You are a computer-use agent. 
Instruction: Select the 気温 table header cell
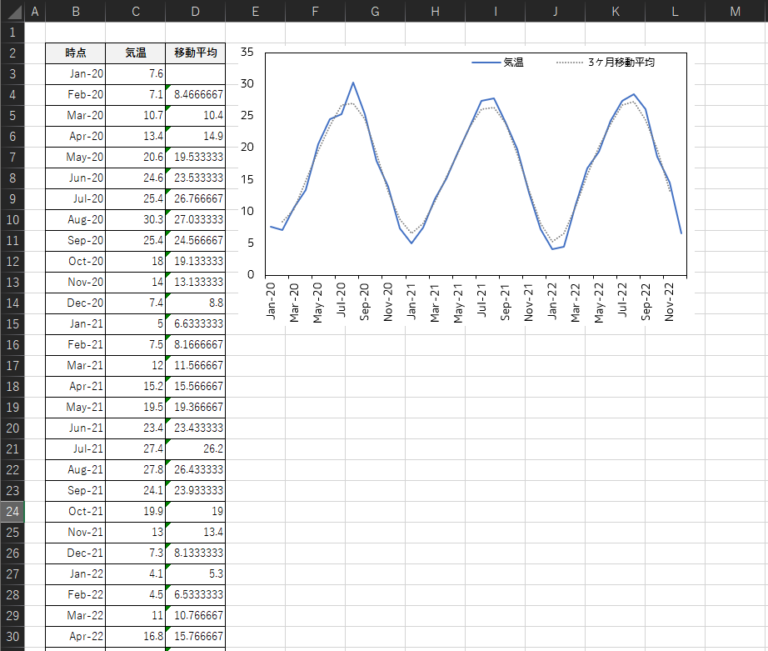pyautogui.click(x=135, y=53)
